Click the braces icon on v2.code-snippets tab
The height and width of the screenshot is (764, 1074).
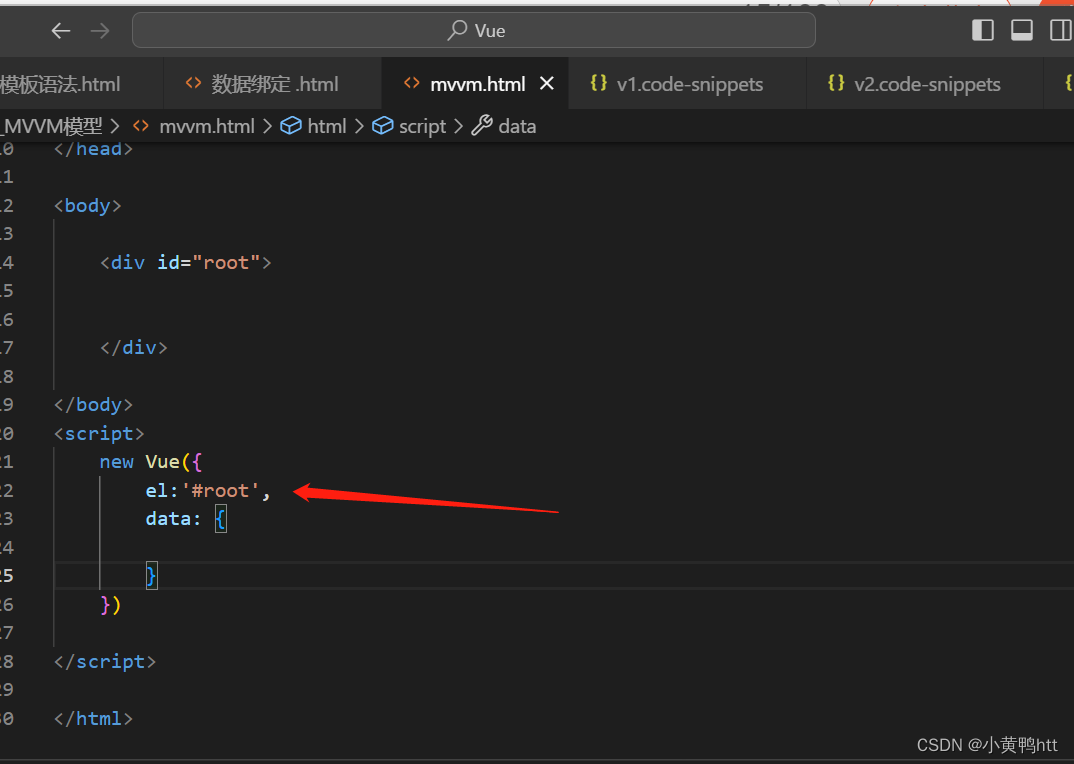pos(836,83)
